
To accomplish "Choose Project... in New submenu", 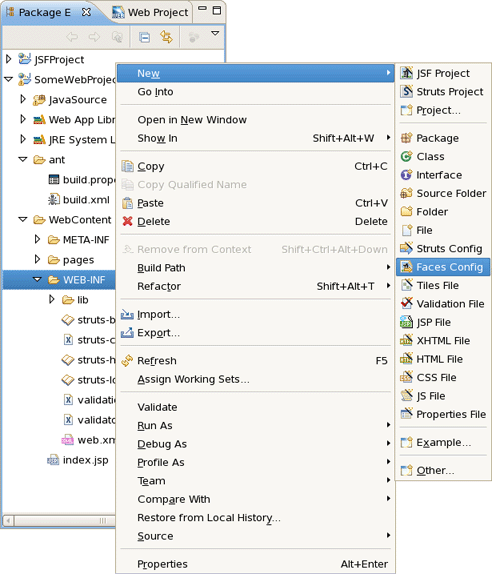I will 443,110.
